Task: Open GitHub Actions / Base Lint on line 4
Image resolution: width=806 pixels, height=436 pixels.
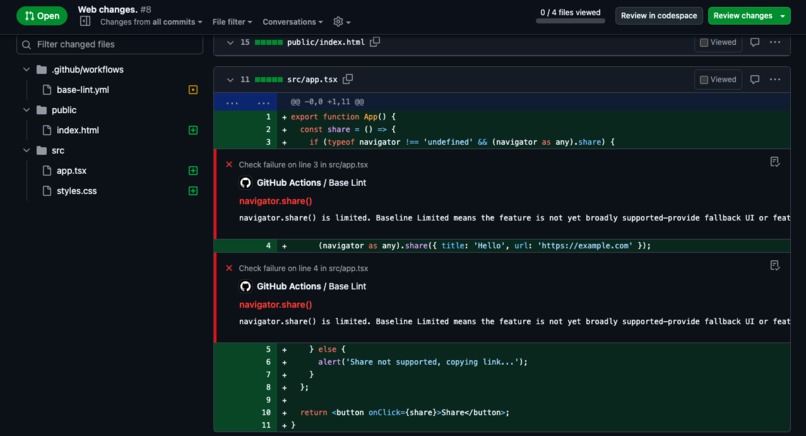Action: [311, 286]
